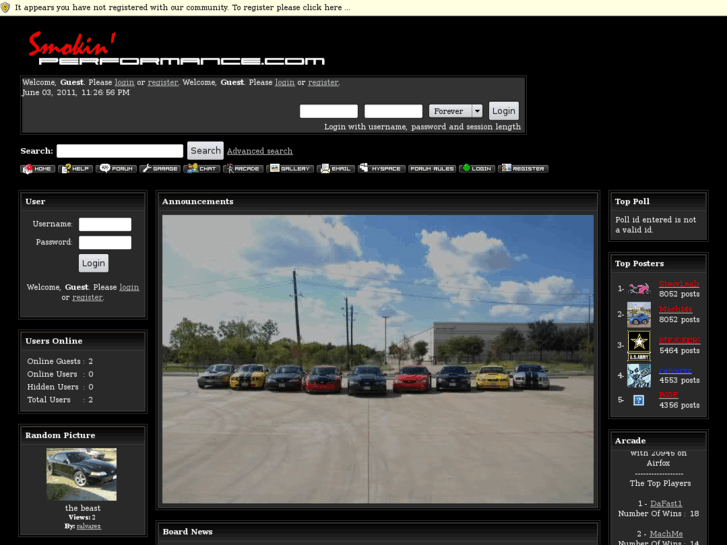The image size is (727, 545).
Task: Click the Top Poll panel header
Action: point(658,201)
